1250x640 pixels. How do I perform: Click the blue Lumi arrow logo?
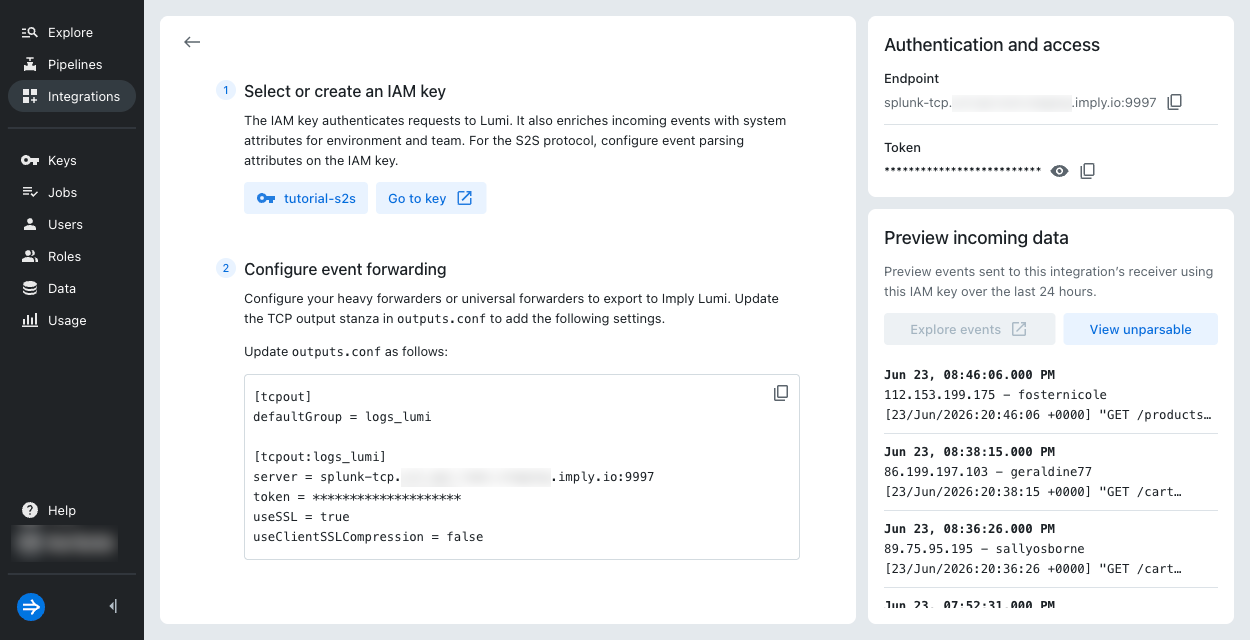point(31,606)
